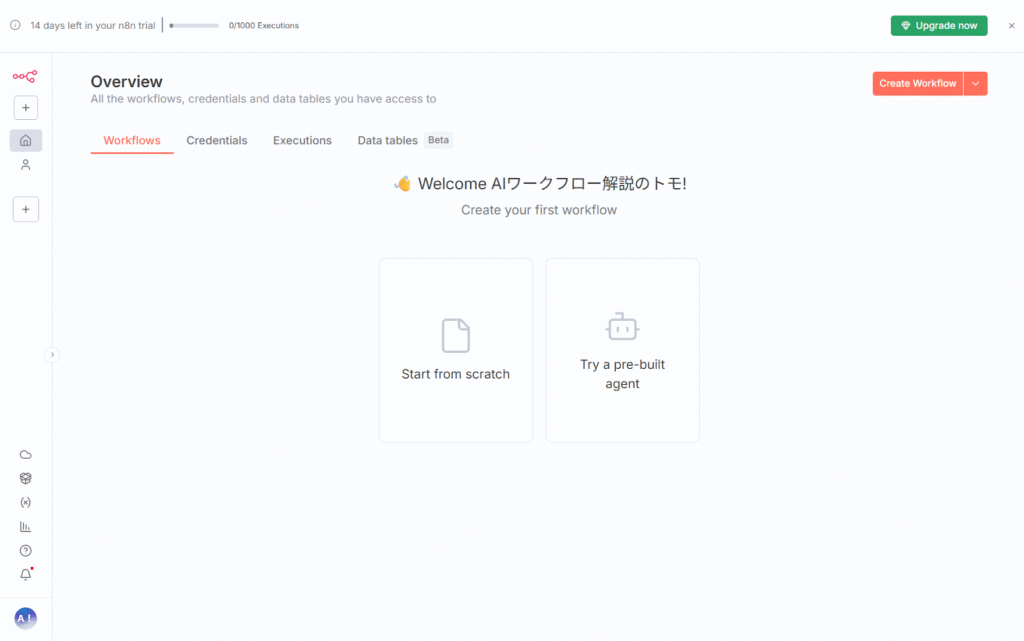Open the notifications bell icon

(x=26, y=574)
